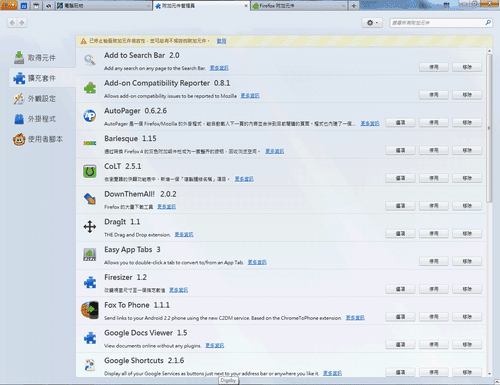
Task: Open the gear tools dropdown menu
Action: 372,23
